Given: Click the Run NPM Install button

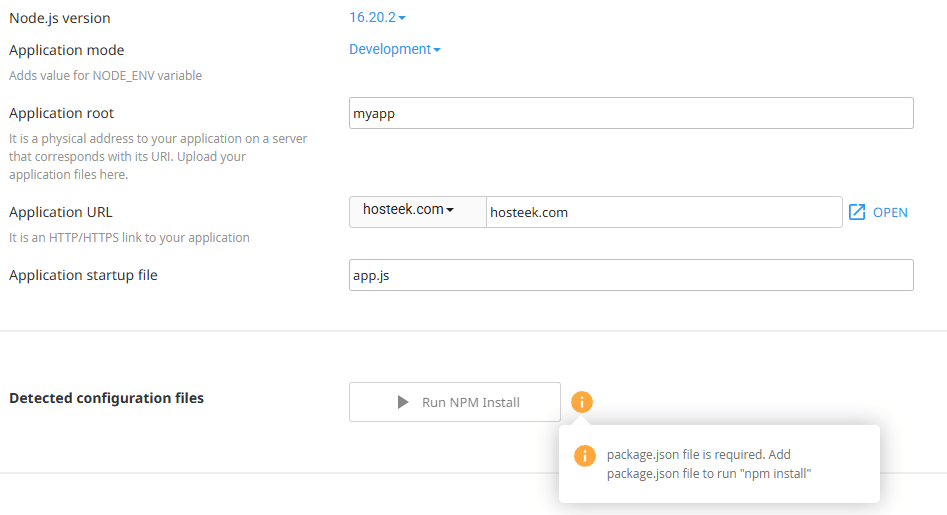Looking at the screenshot, I should 455,402.
